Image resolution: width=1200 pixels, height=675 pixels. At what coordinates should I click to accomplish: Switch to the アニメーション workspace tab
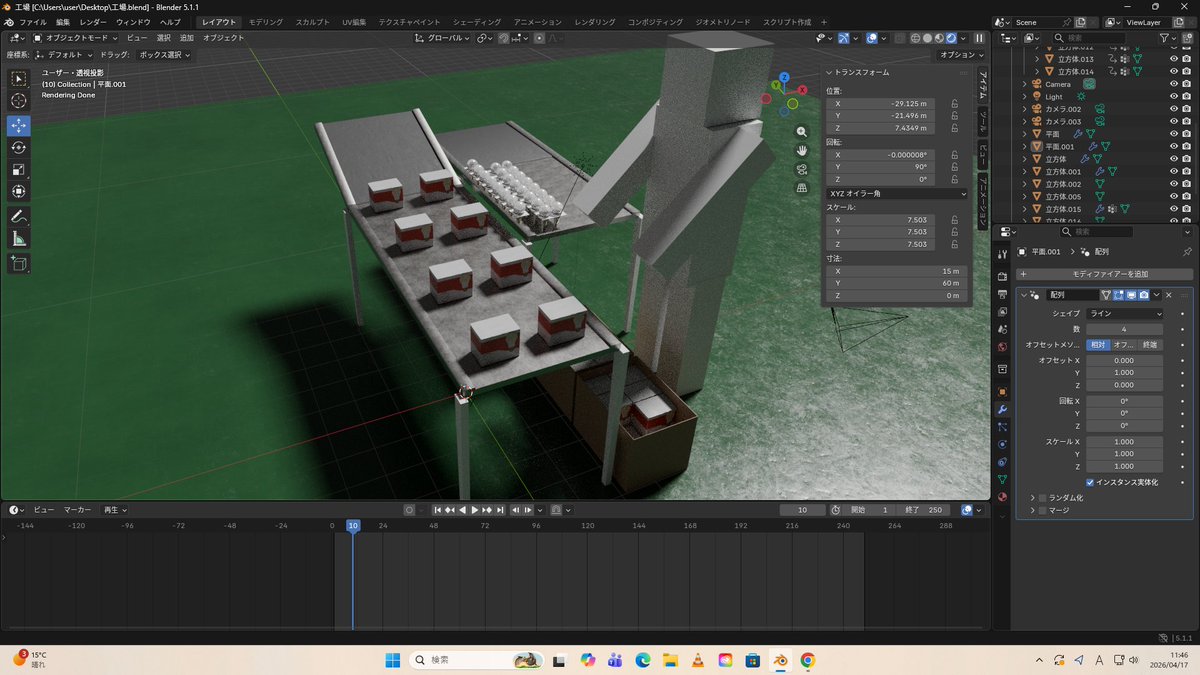click(538, 22)
